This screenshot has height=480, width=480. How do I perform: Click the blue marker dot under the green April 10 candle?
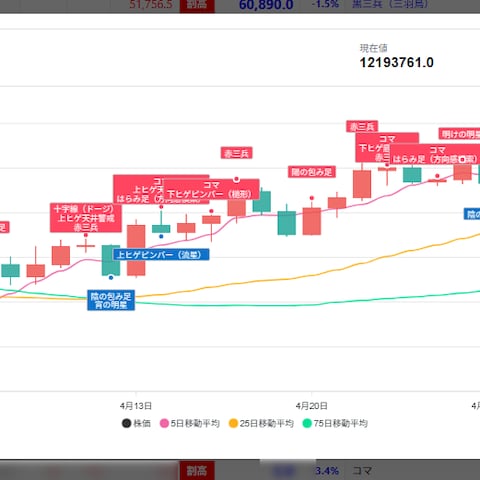tap(111, 277)
